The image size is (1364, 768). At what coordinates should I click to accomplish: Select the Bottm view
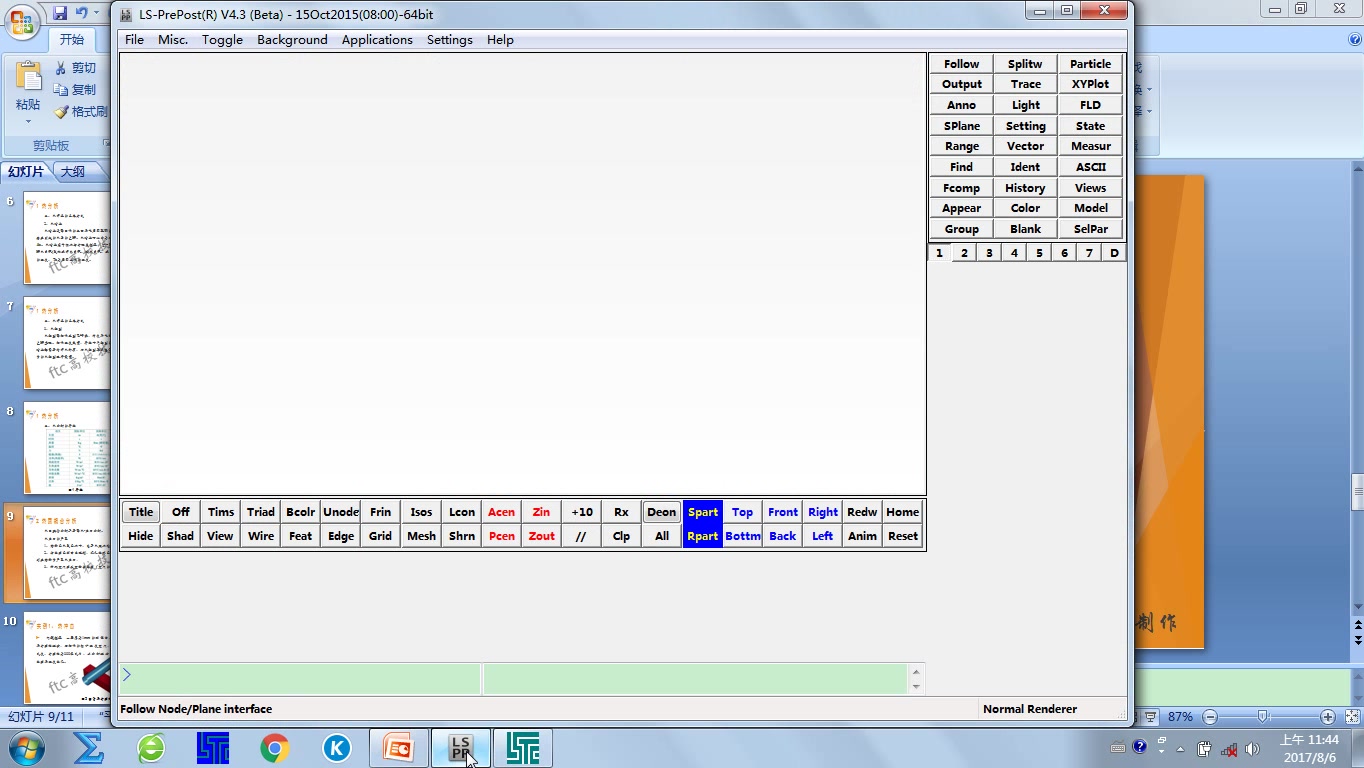[x=742, y=536]
